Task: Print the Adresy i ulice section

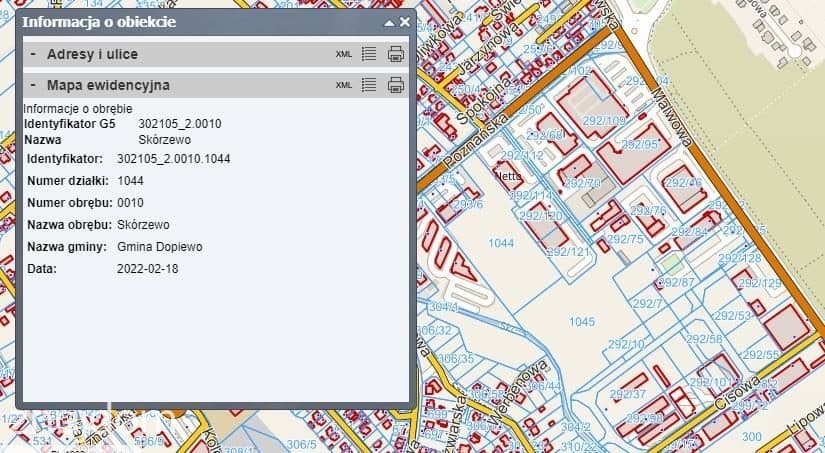Action: click(x=396, y=54)
